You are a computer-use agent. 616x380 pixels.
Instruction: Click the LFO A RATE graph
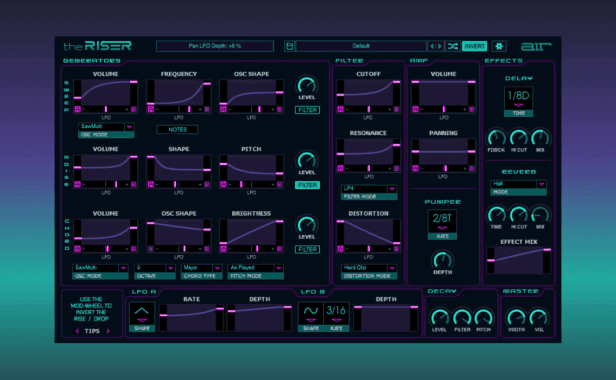(x=191, y=317)
